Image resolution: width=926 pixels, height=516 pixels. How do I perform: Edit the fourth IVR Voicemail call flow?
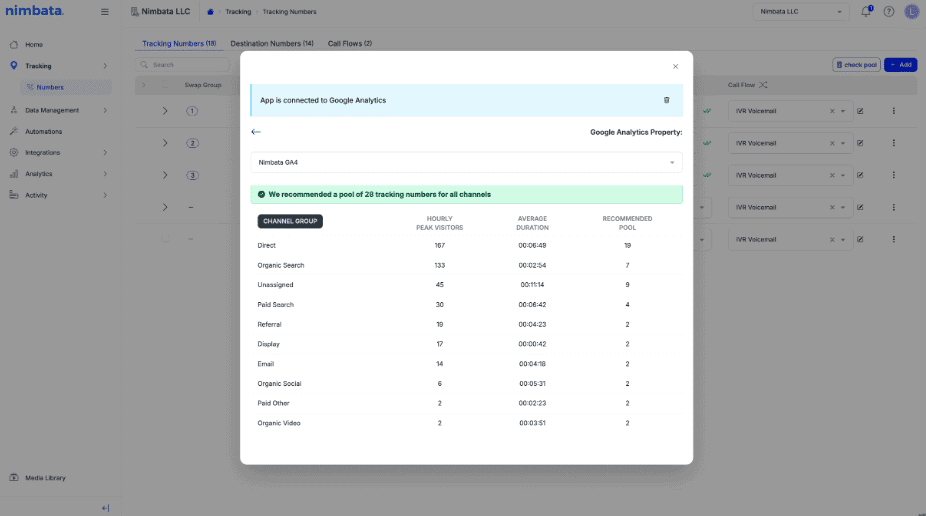coord(860,207)
